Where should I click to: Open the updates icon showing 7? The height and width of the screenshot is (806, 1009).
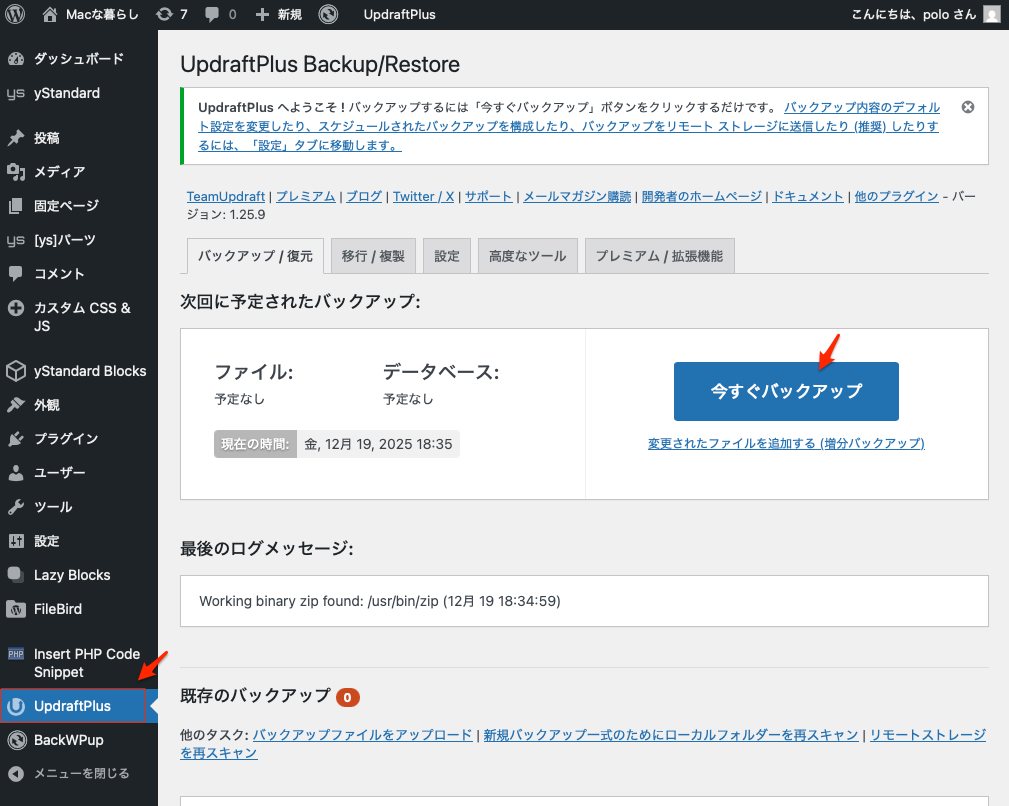pos(172,15)
